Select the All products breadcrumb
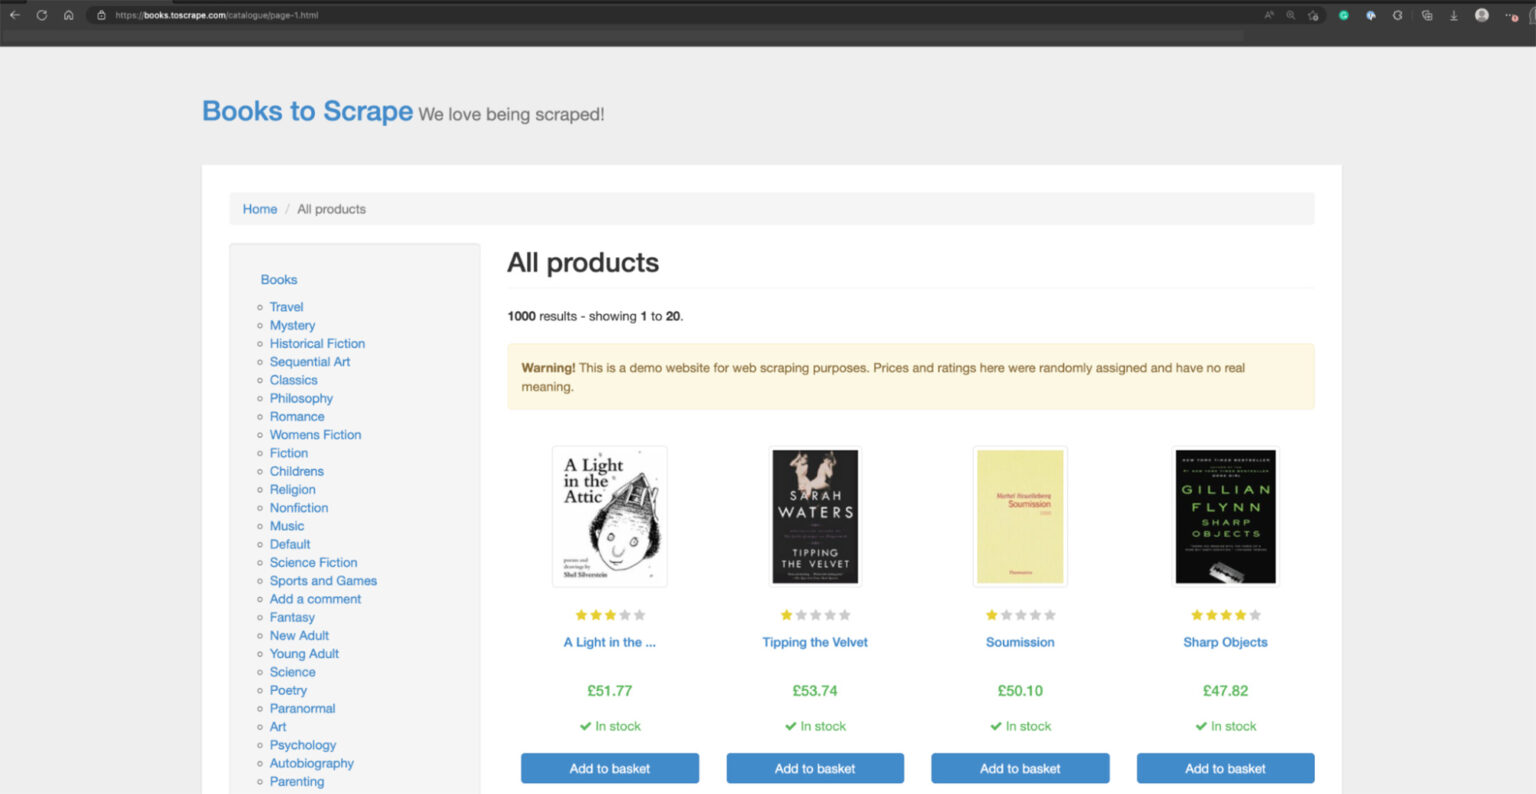This screenshot has width=1536, height=794. click(x=331, y=208)
